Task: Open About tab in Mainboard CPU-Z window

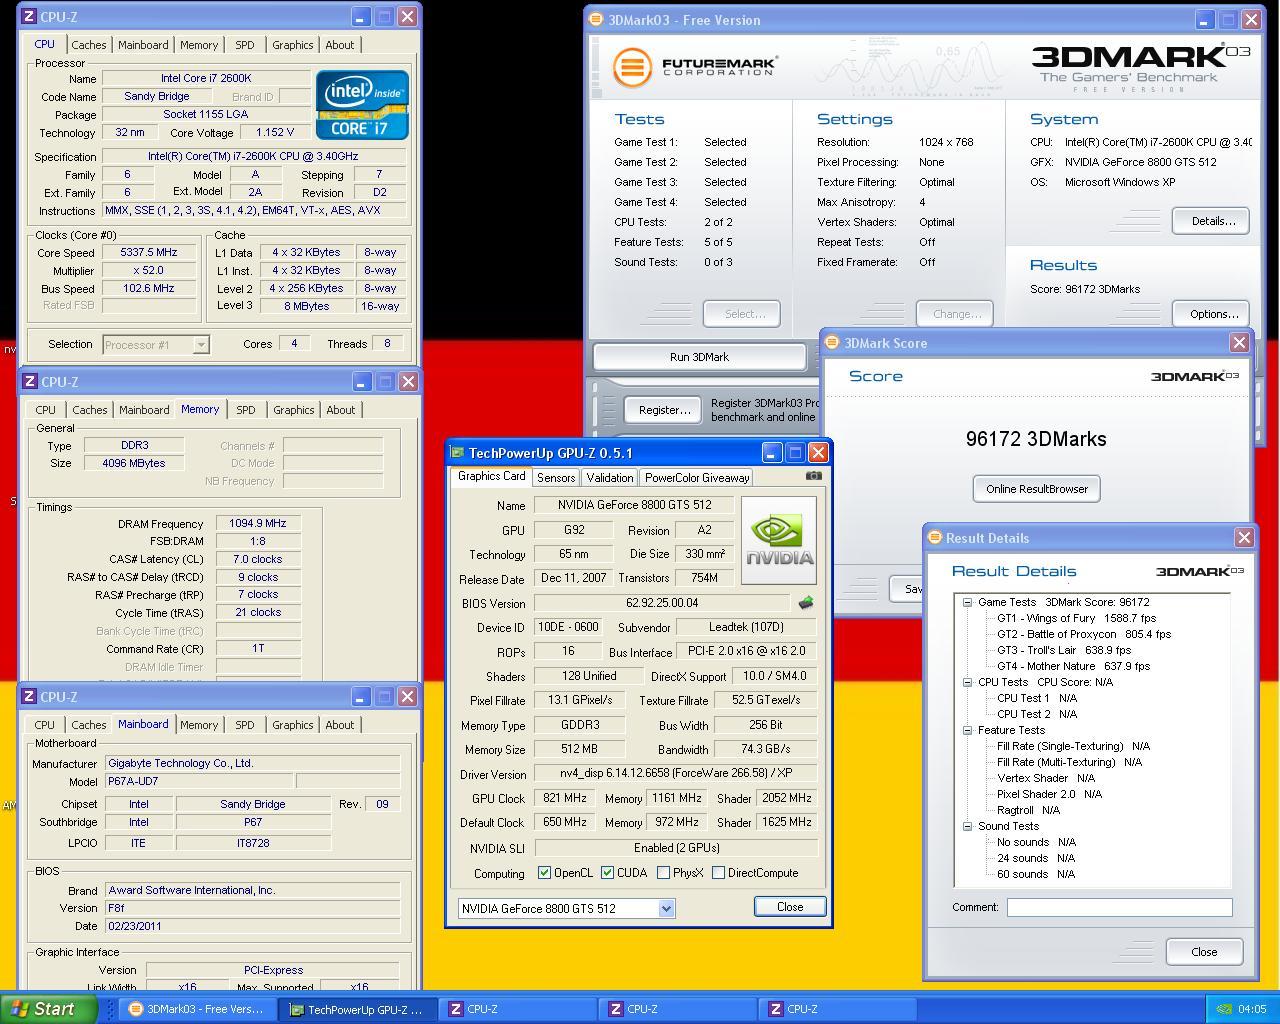Action: pos(340,725)
